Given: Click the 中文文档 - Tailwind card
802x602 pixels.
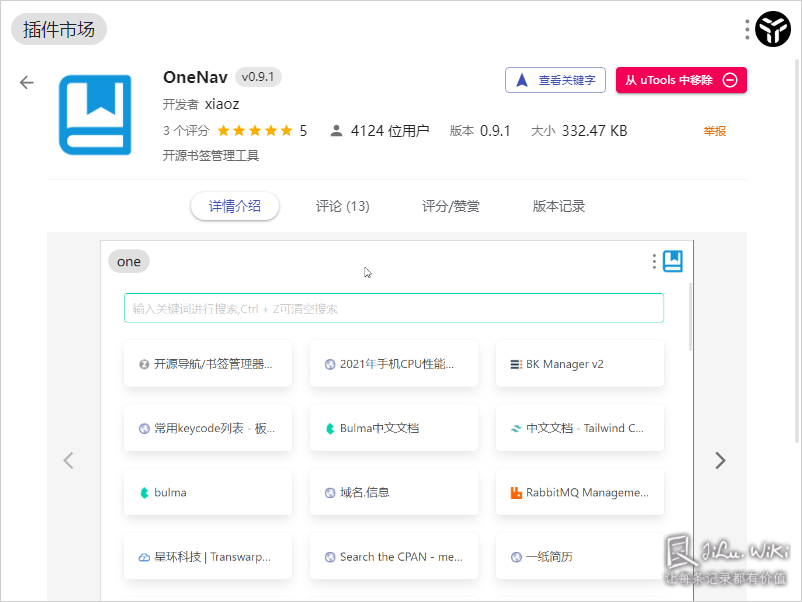Looking at the screenshot, I should (580, 428).
